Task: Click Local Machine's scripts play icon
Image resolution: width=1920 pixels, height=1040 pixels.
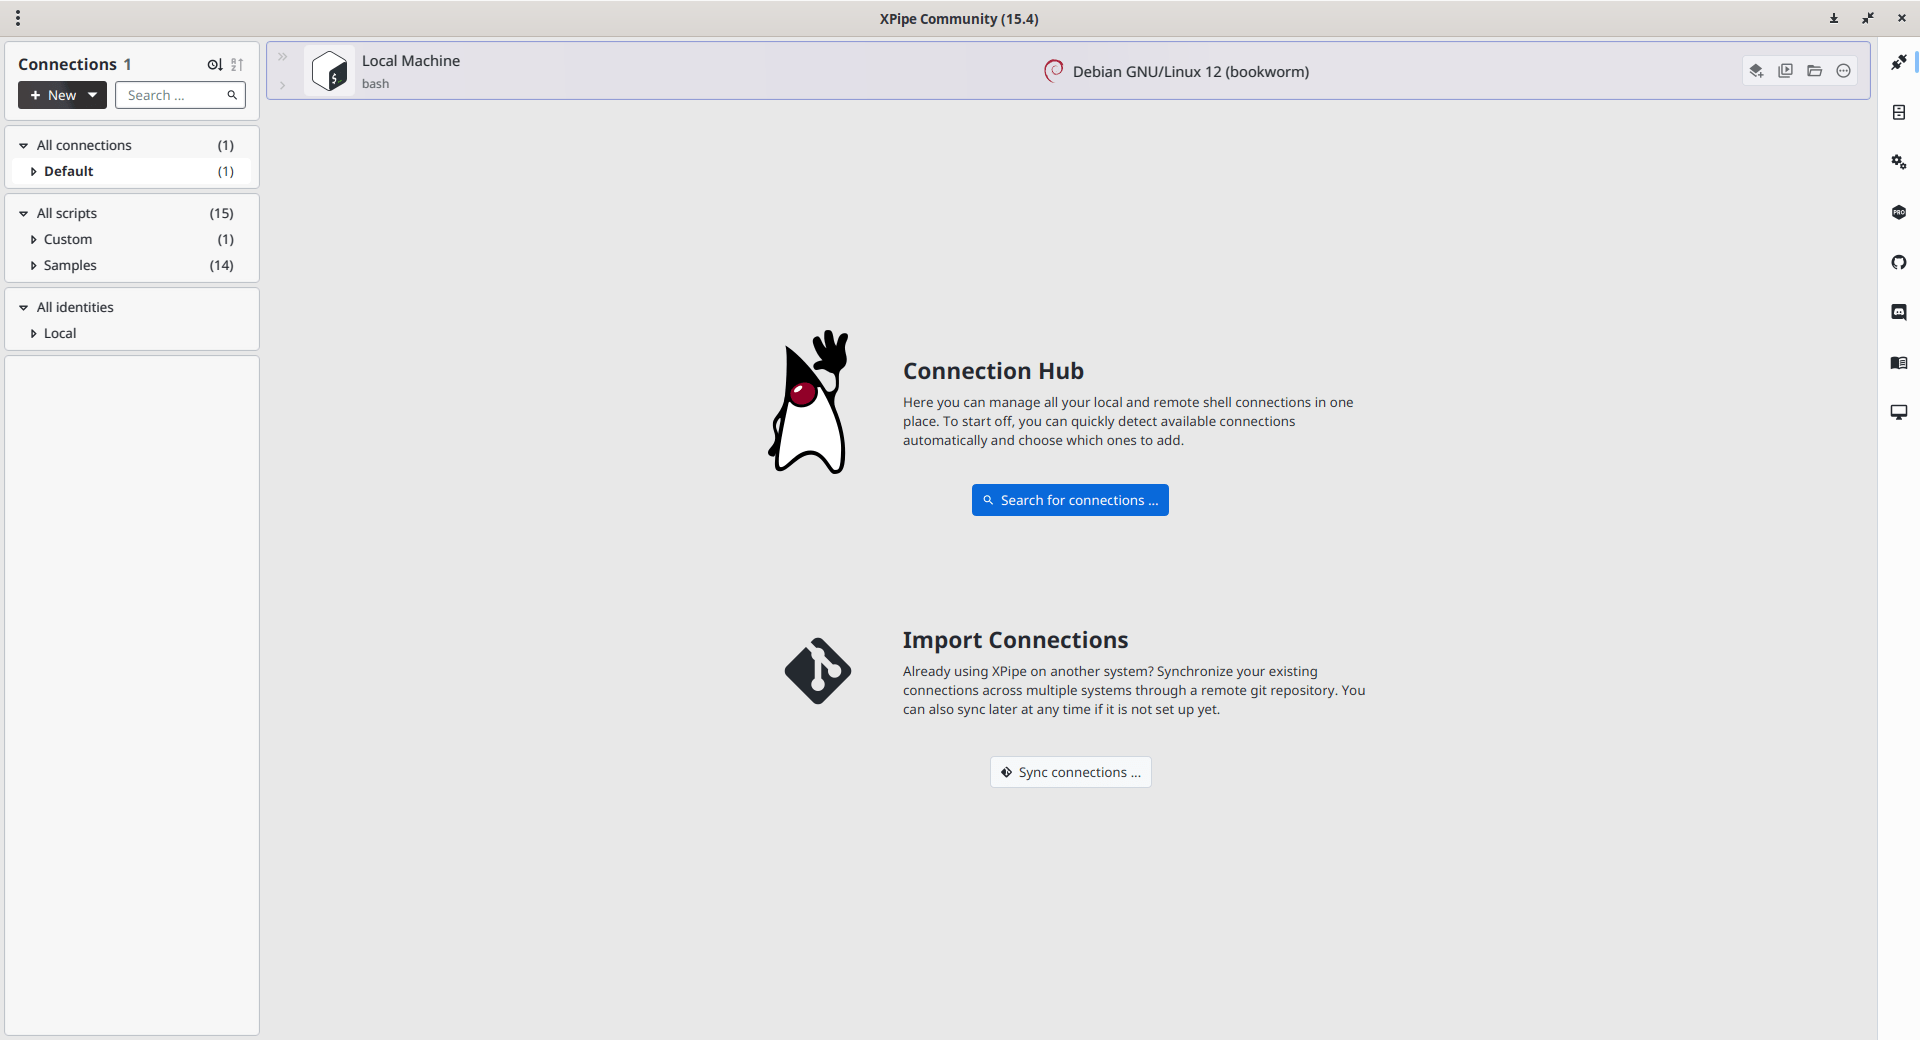Action: [x=1785, y=71]
